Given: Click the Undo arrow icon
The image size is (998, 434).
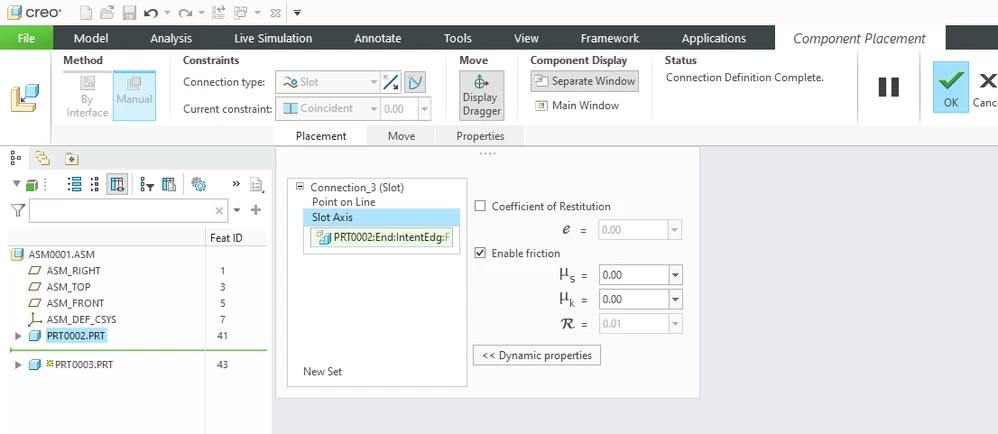Looking at the screenshot, I should [x=151, y=13].
